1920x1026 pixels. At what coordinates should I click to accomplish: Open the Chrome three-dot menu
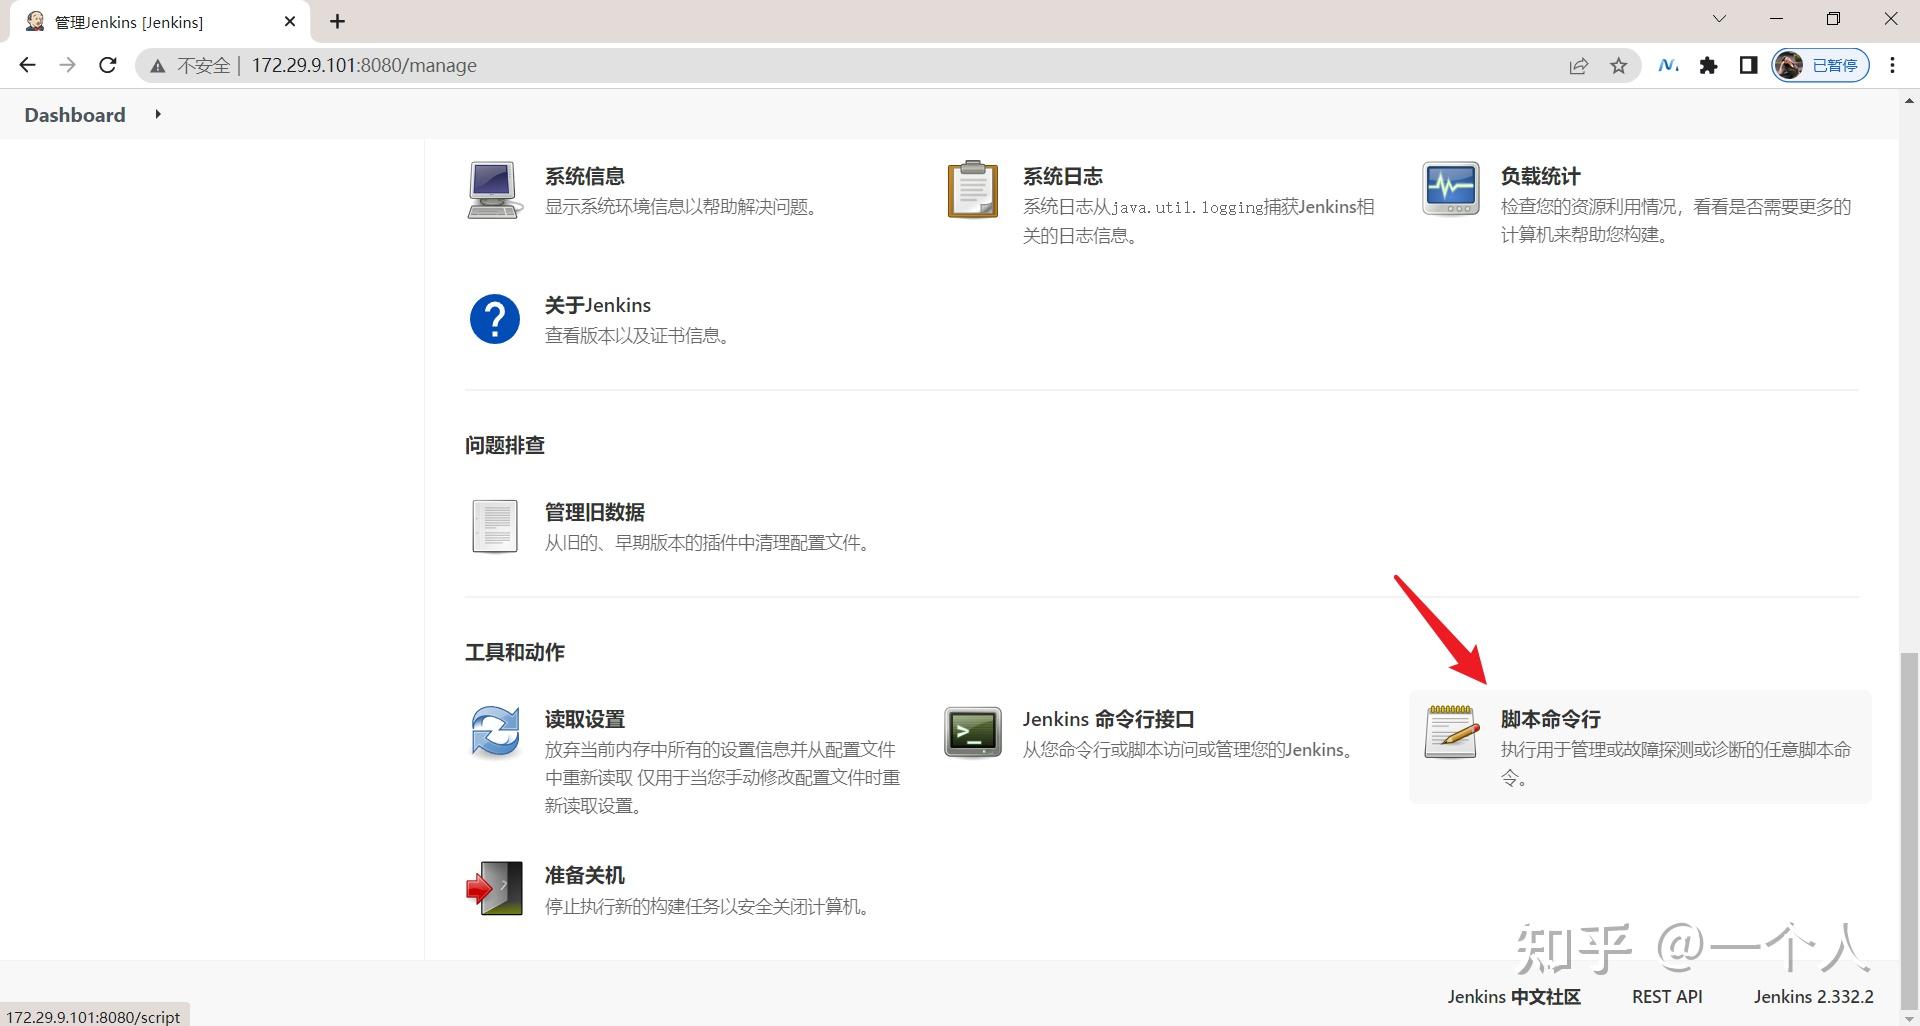coord(1892,65)
